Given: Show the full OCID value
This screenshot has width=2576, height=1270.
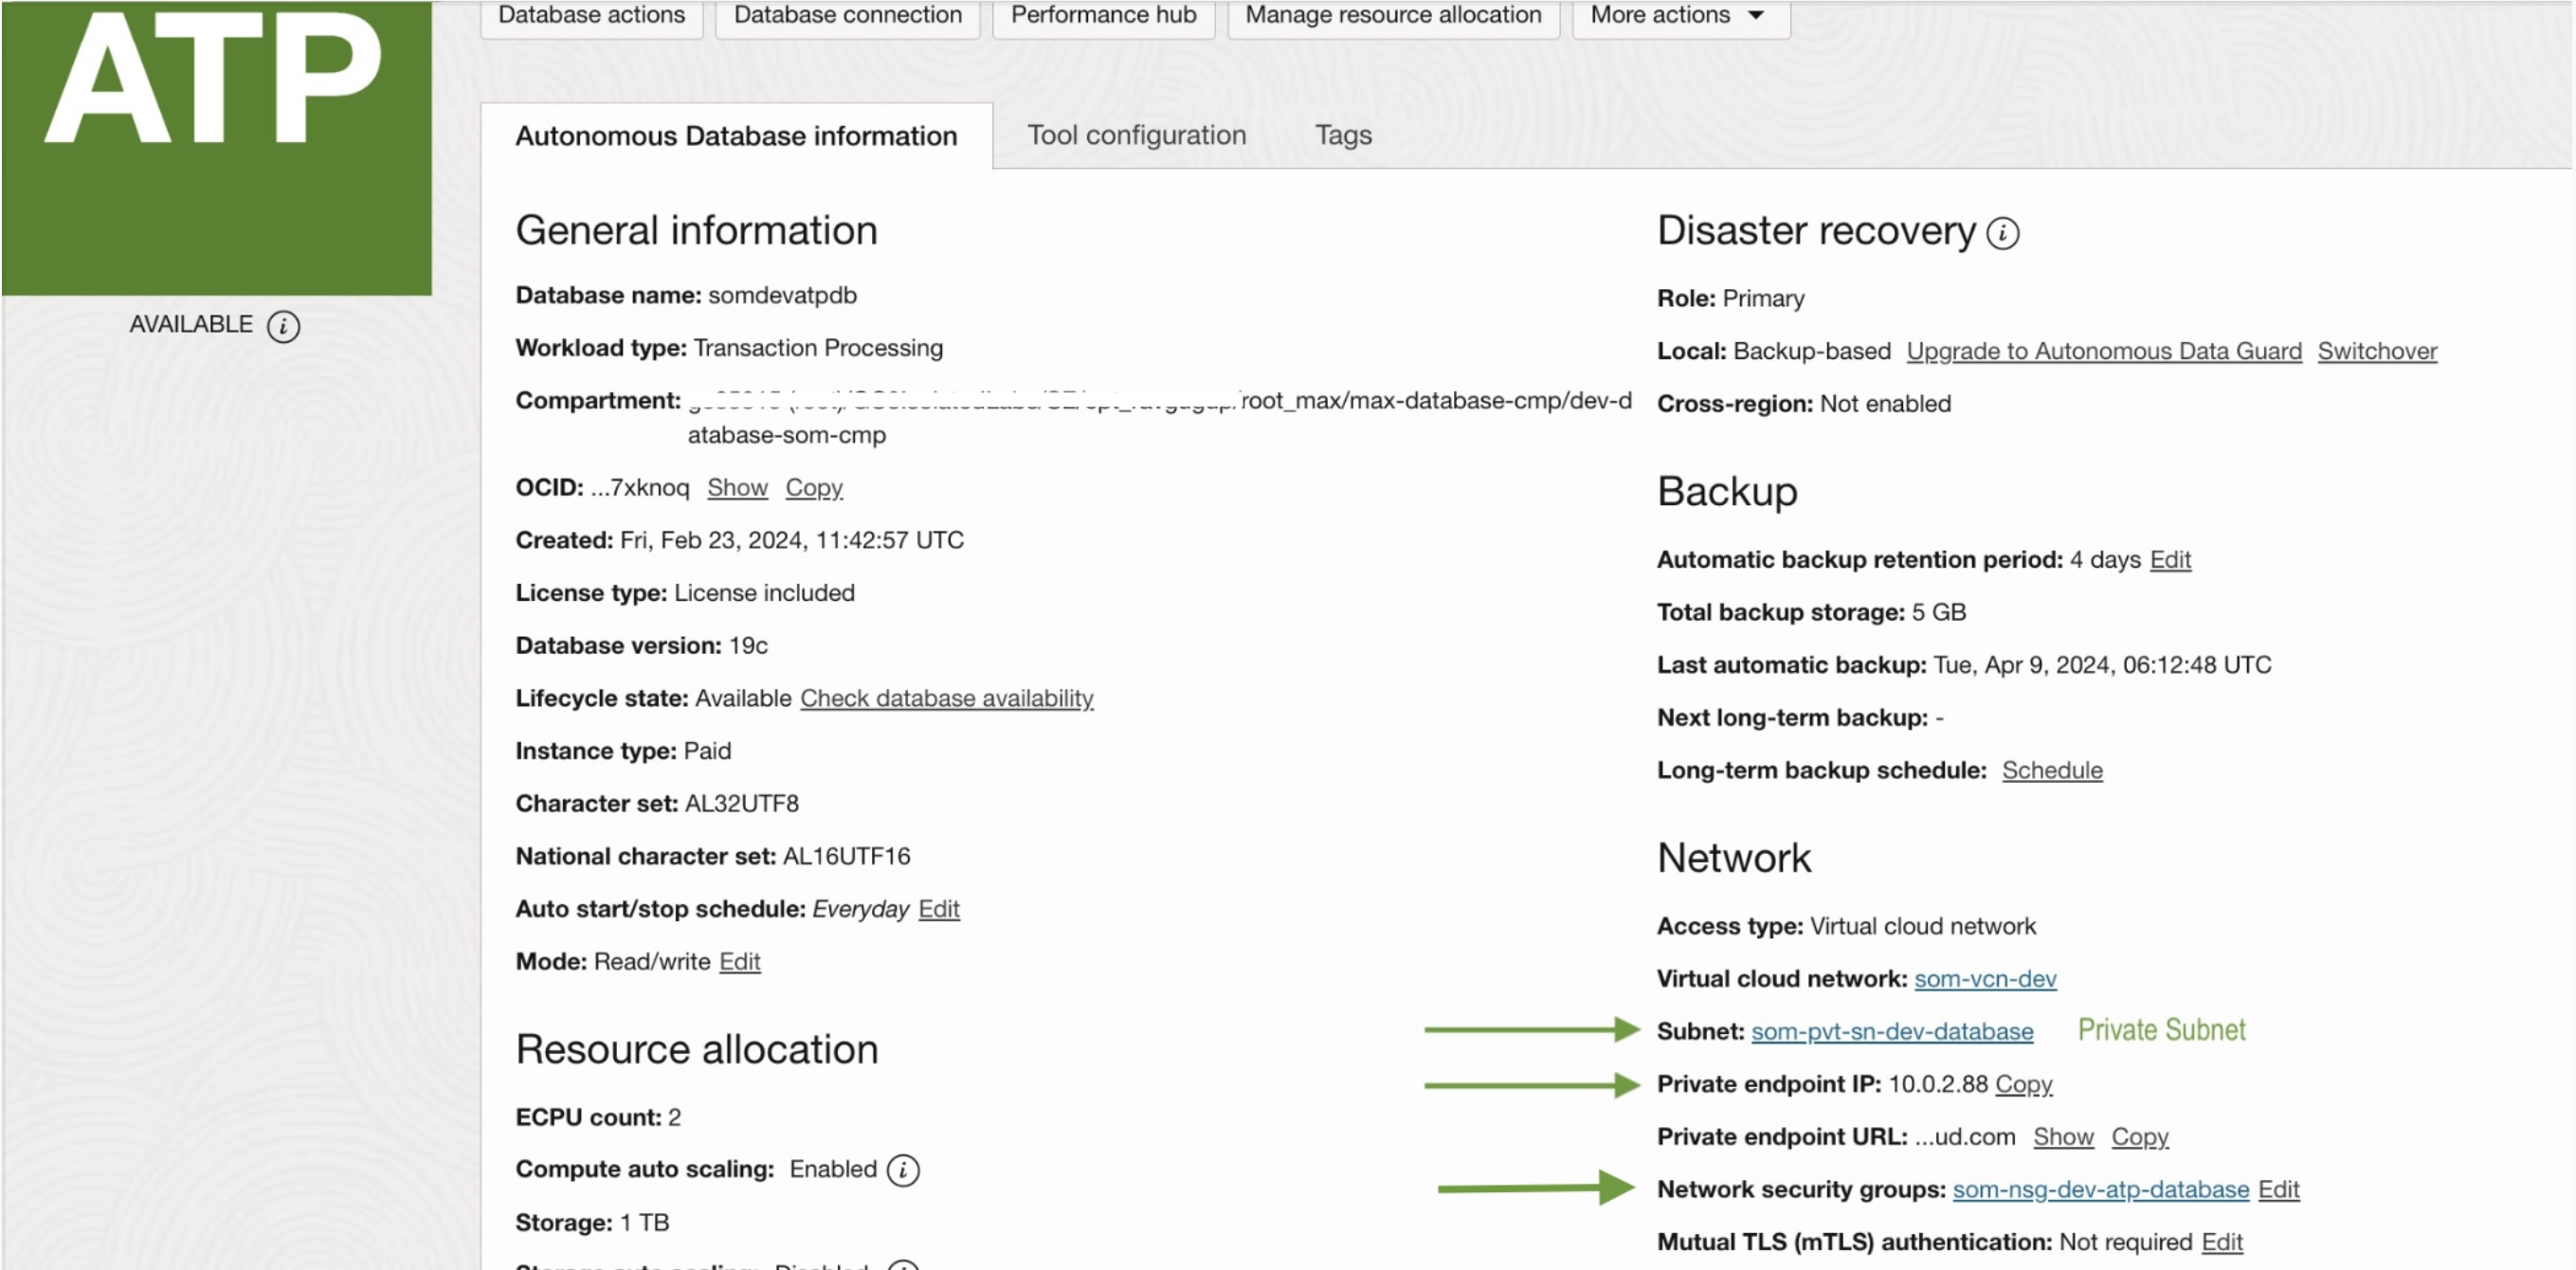Looking at the screenshot, I should (x=737, y=488).
